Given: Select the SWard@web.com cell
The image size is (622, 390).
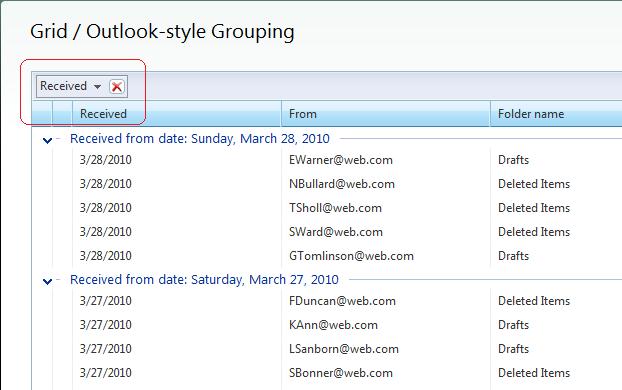Looking at the screenshot, I should point(336,232).
